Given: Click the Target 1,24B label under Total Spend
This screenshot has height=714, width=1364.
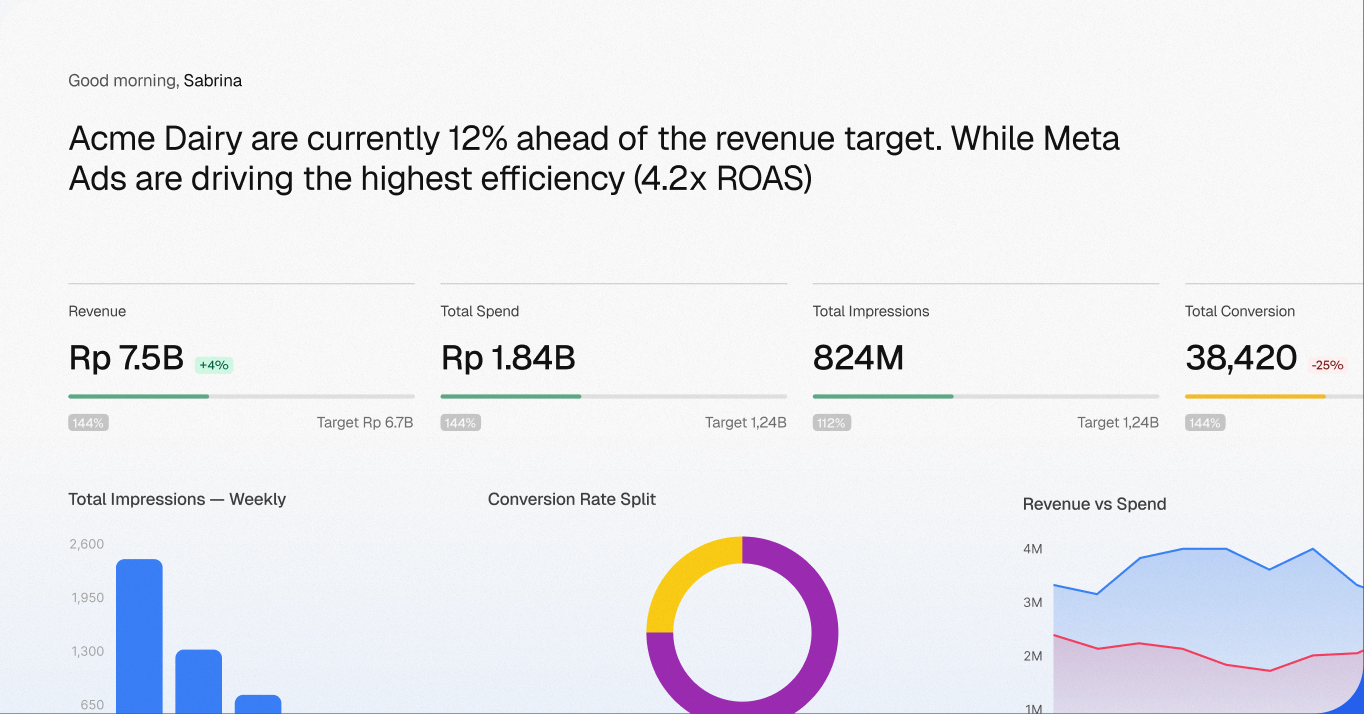Looking at the screenshot, I should click(746, 423).
